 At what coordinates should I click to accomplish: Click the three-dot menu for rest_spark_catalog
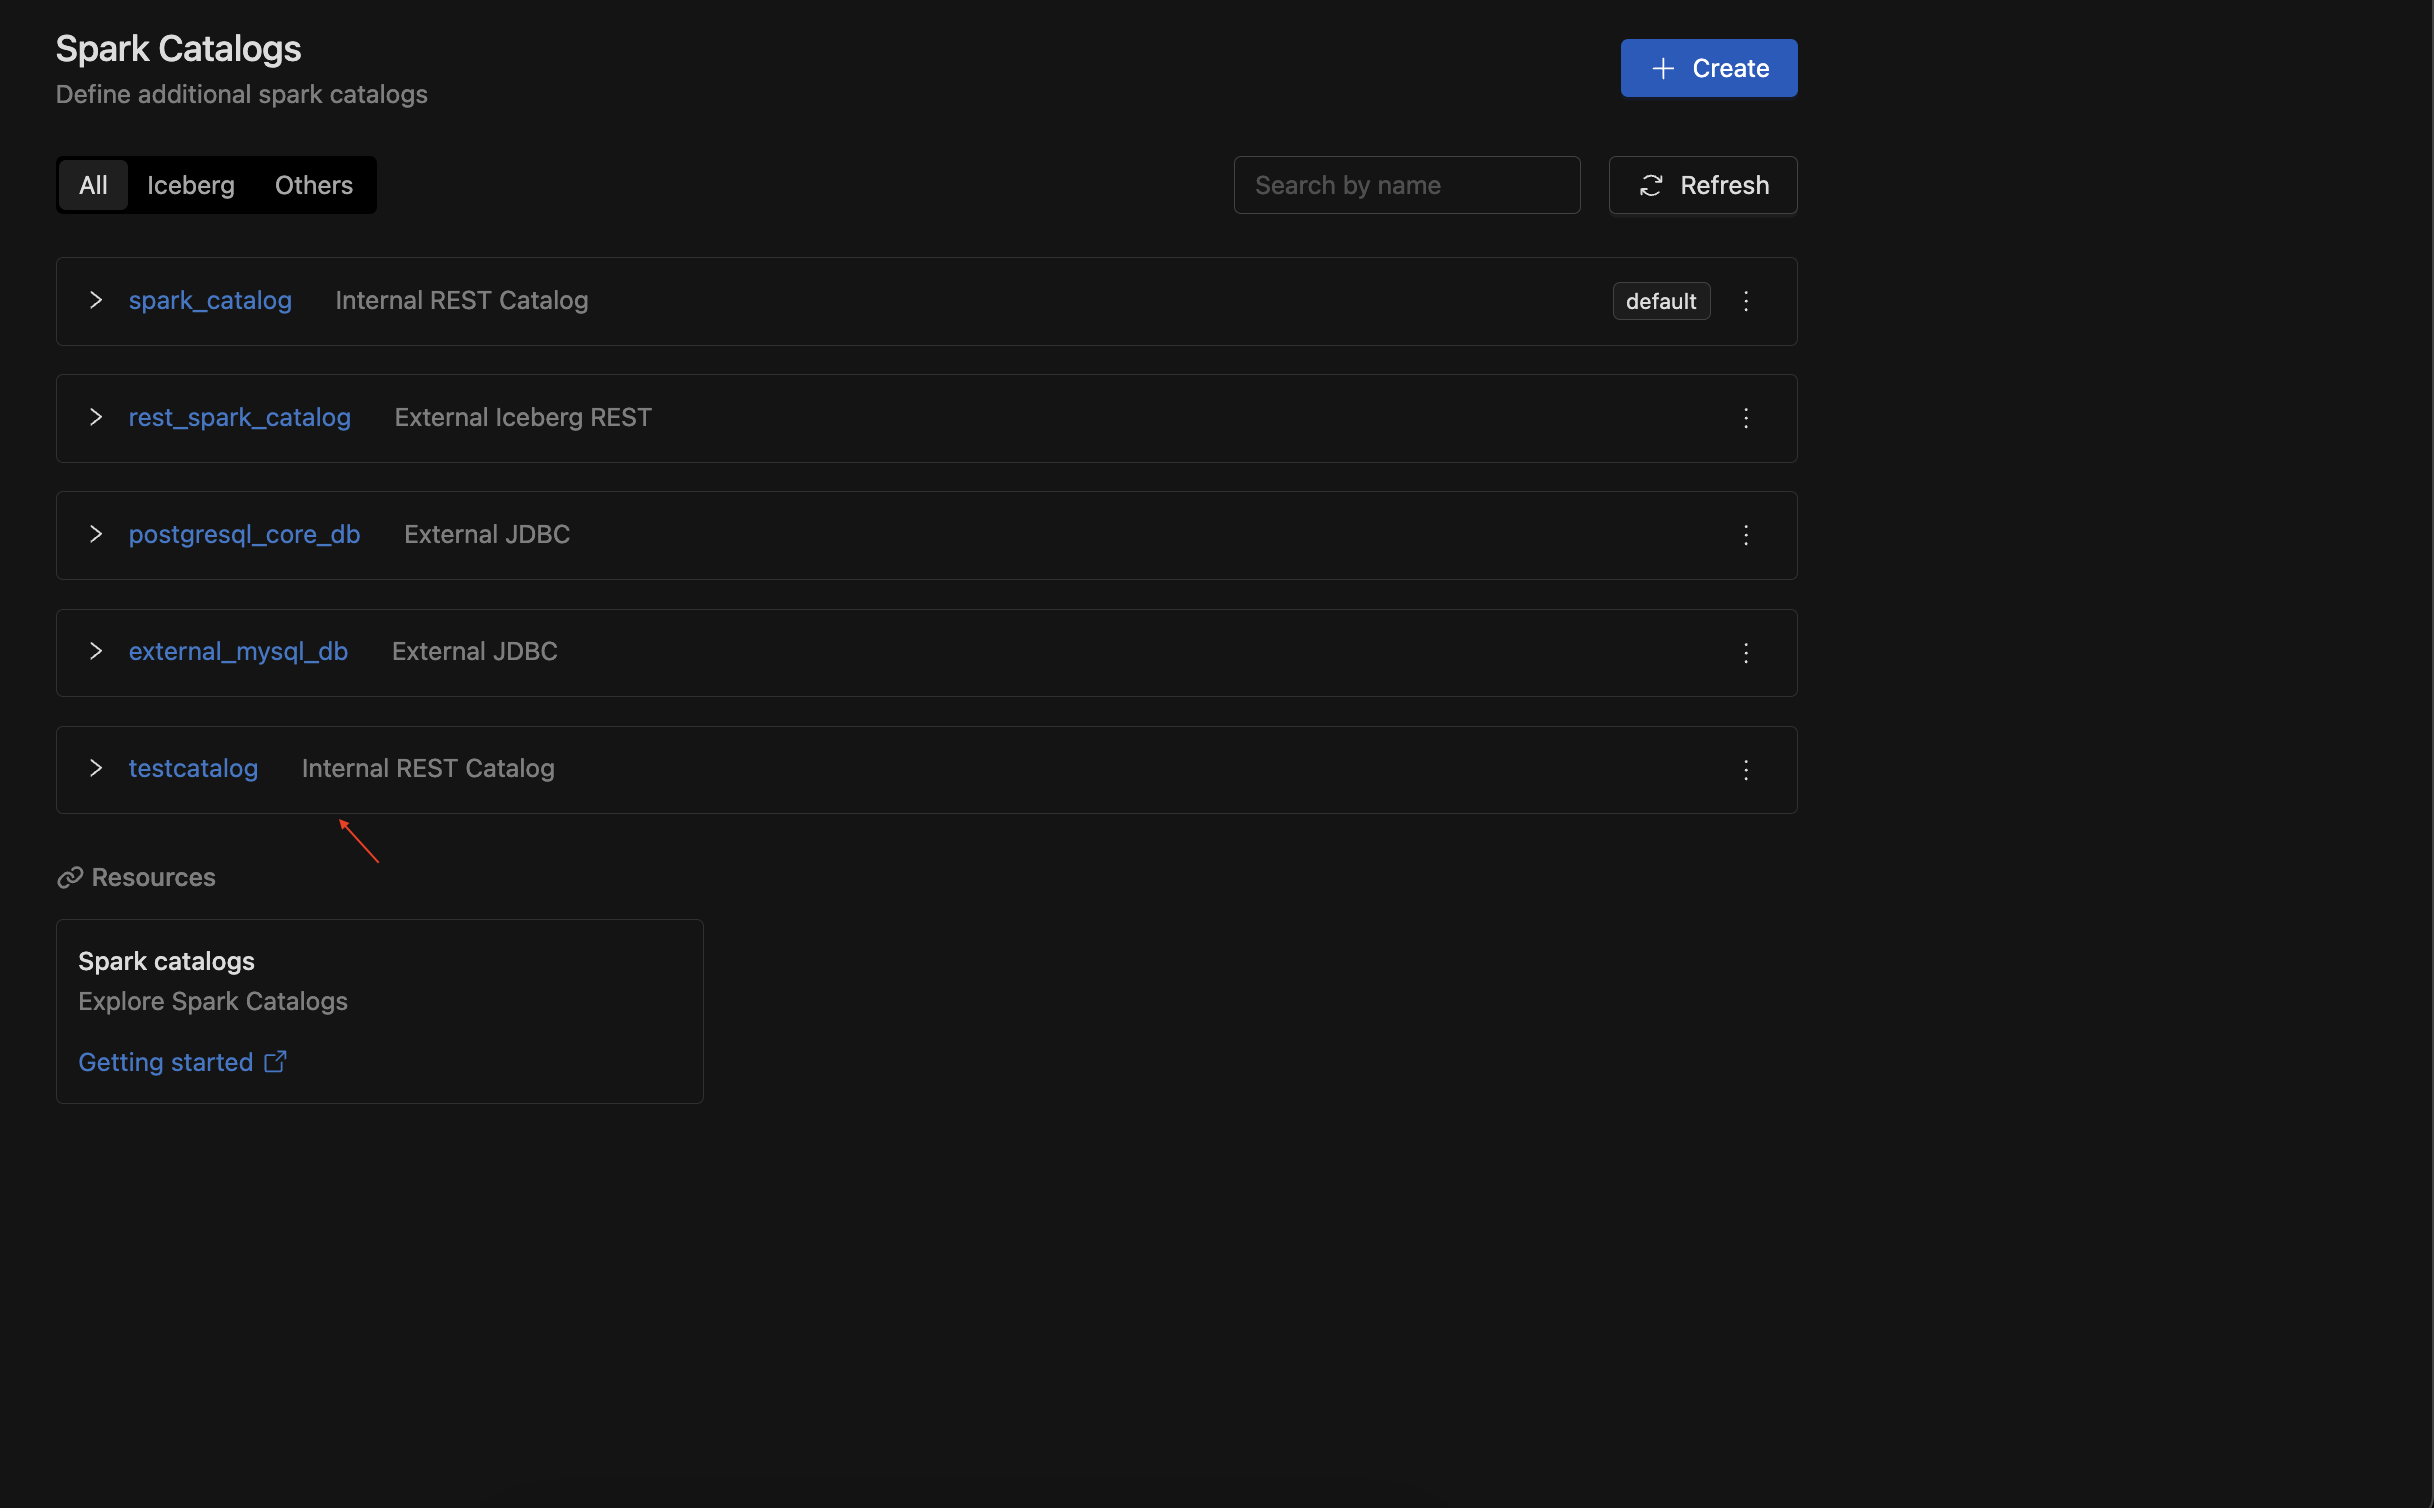[1746, 417]
